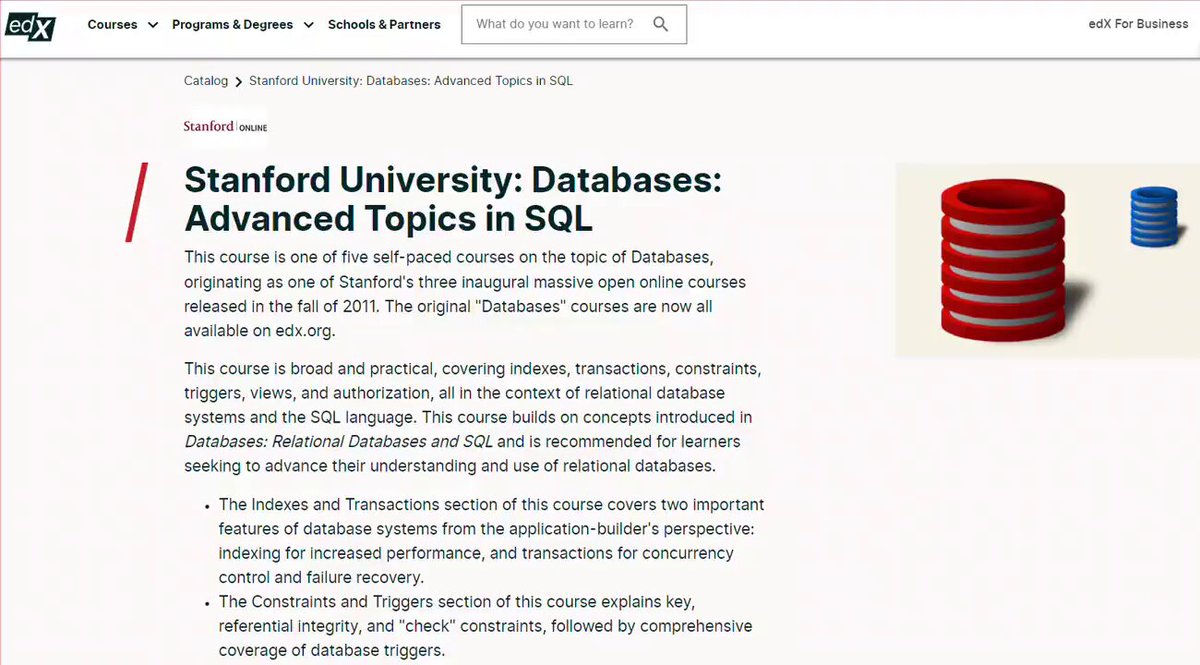Screen dimensions: 1200x665
Task: Click the Stanford Online logo
Action: [225, 127]
